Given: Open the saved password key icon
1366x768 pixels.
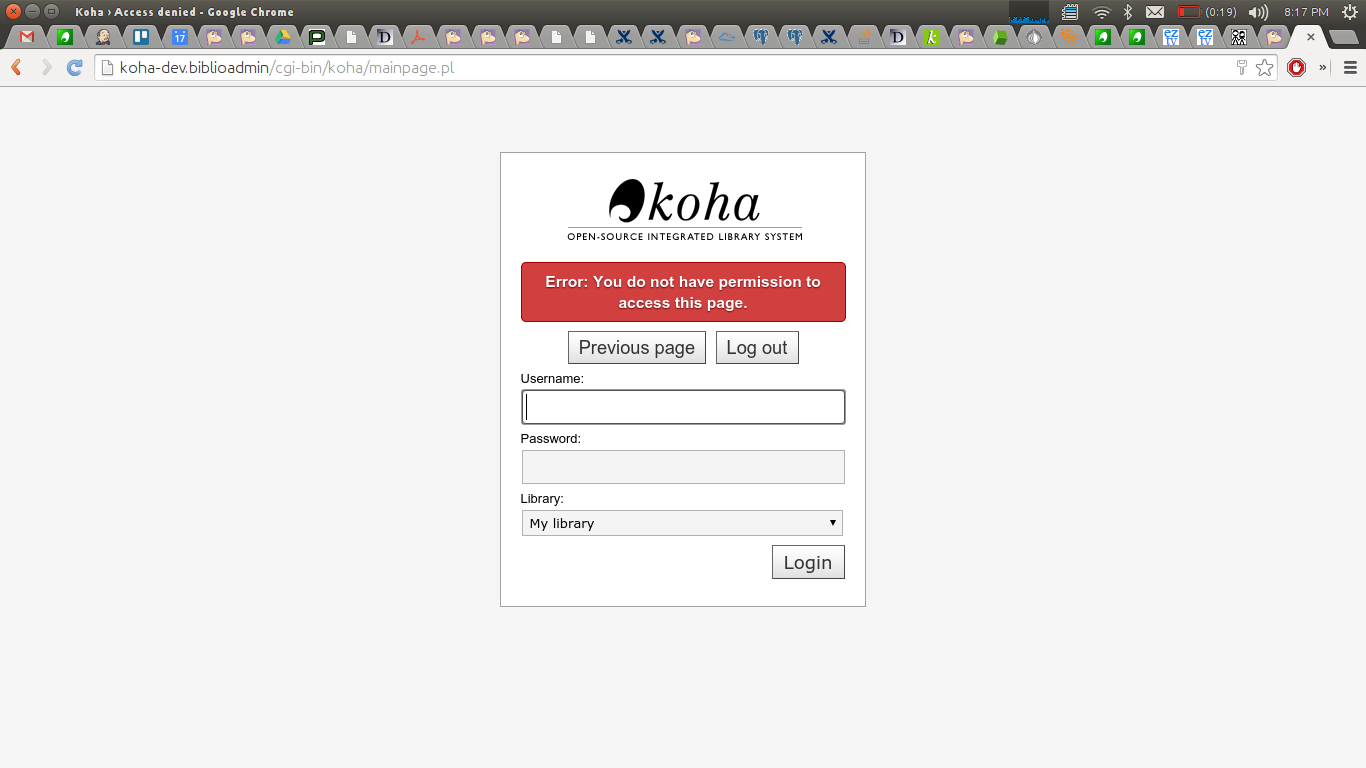Looking at the screenshot, I should [x=1242, y=68].
